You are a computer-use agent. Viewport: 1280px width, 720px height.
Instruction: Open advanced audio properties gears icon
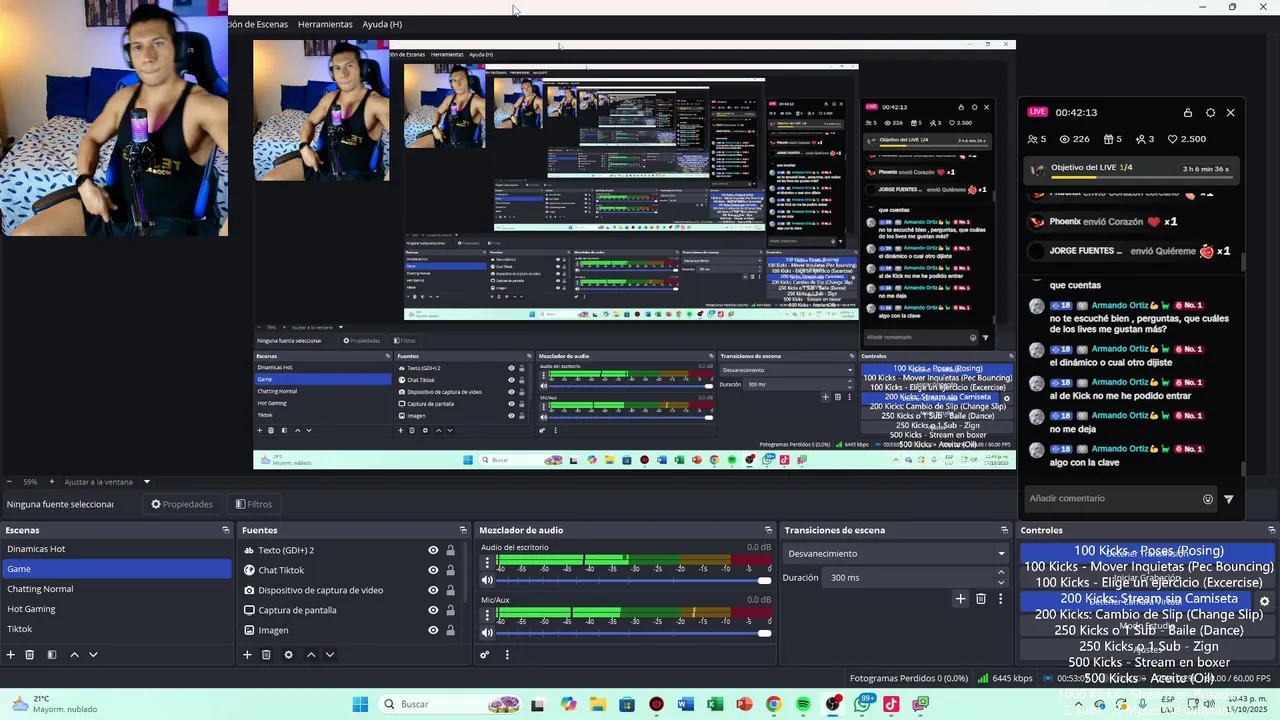[485, 655]
